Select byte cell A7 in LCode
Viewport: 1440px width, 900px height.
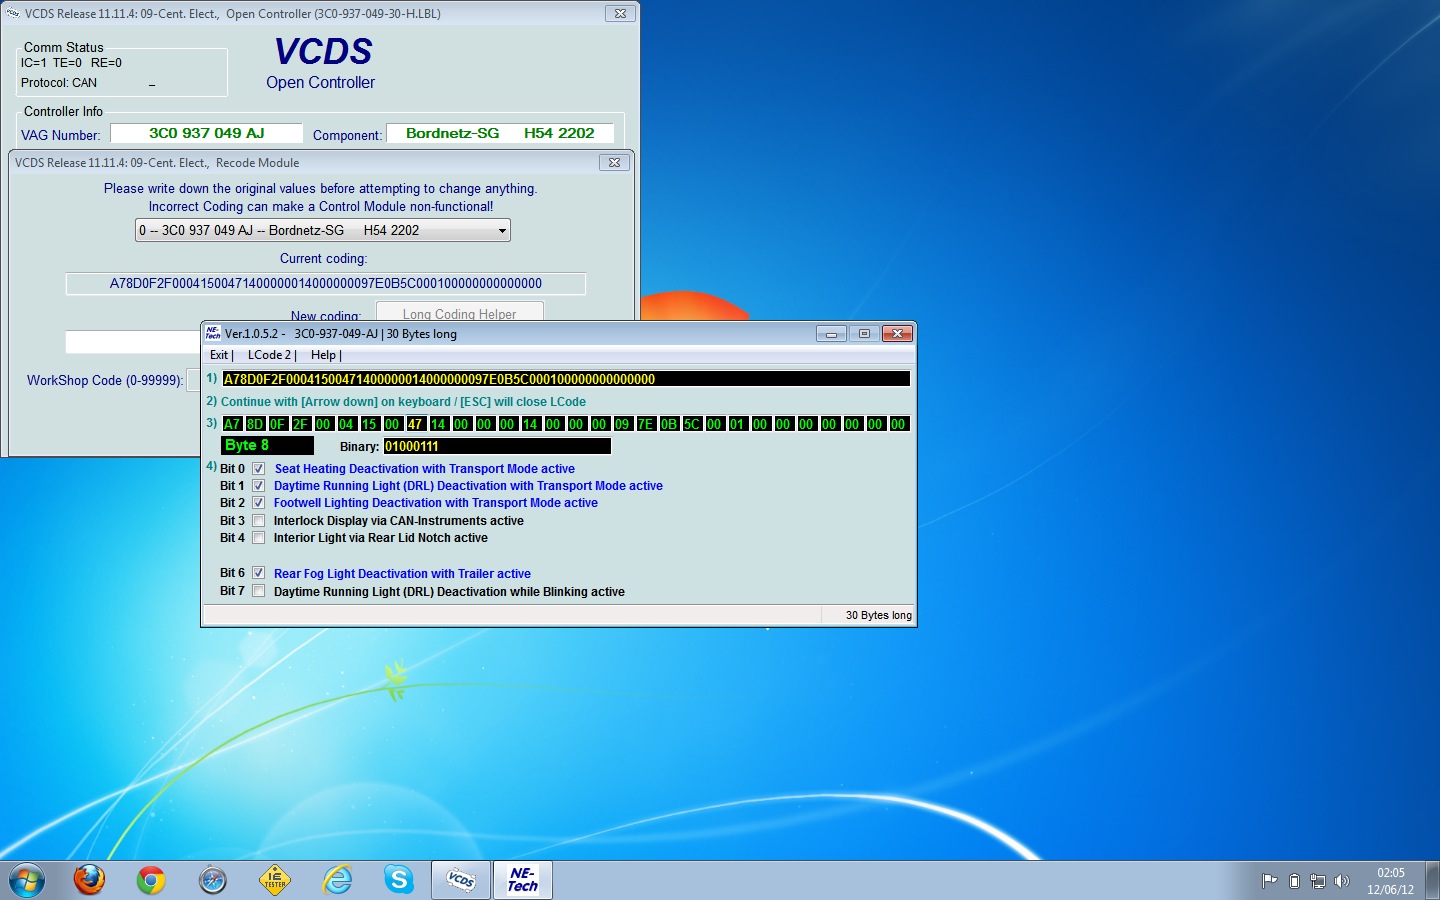(232, 424)
